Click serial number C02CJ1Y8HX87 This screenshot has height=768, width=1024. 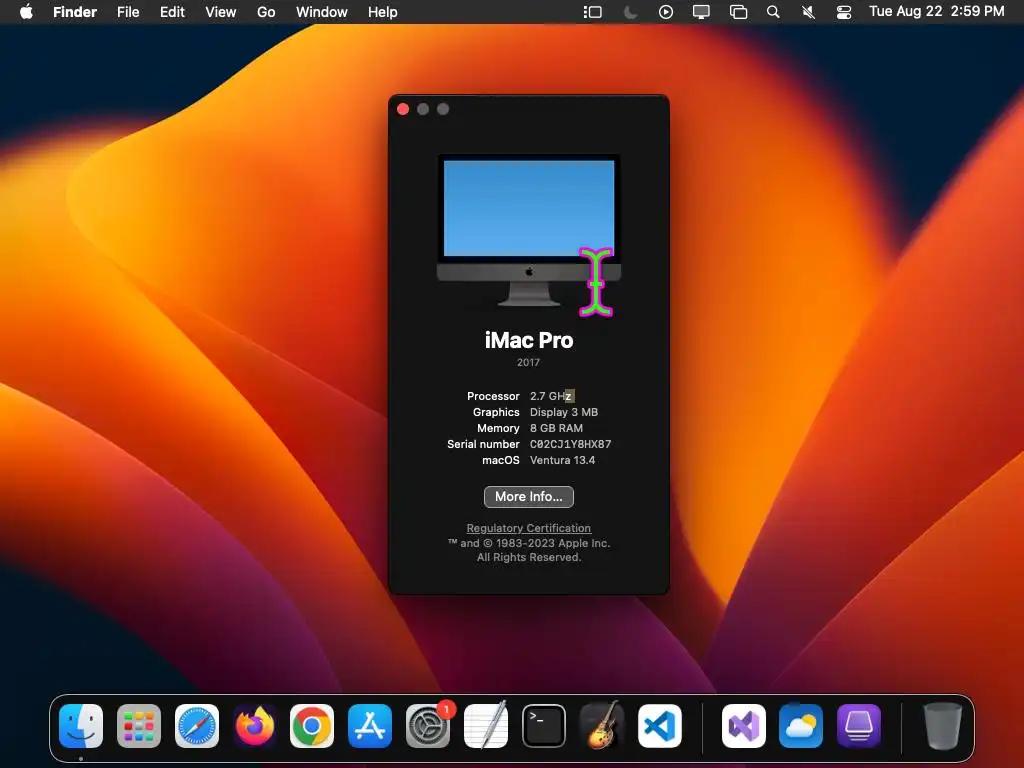coord(570,444)
